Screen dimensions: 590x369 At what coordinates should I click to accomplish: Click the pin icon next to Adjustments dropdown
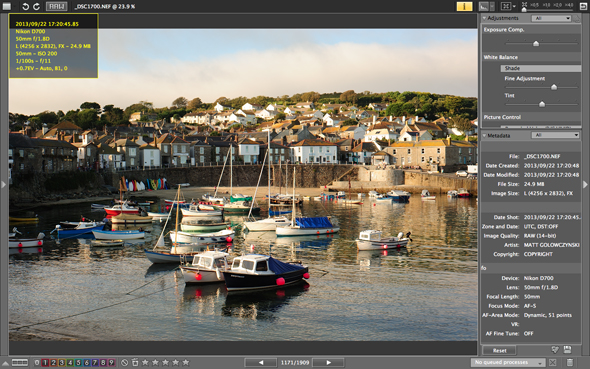577,18
